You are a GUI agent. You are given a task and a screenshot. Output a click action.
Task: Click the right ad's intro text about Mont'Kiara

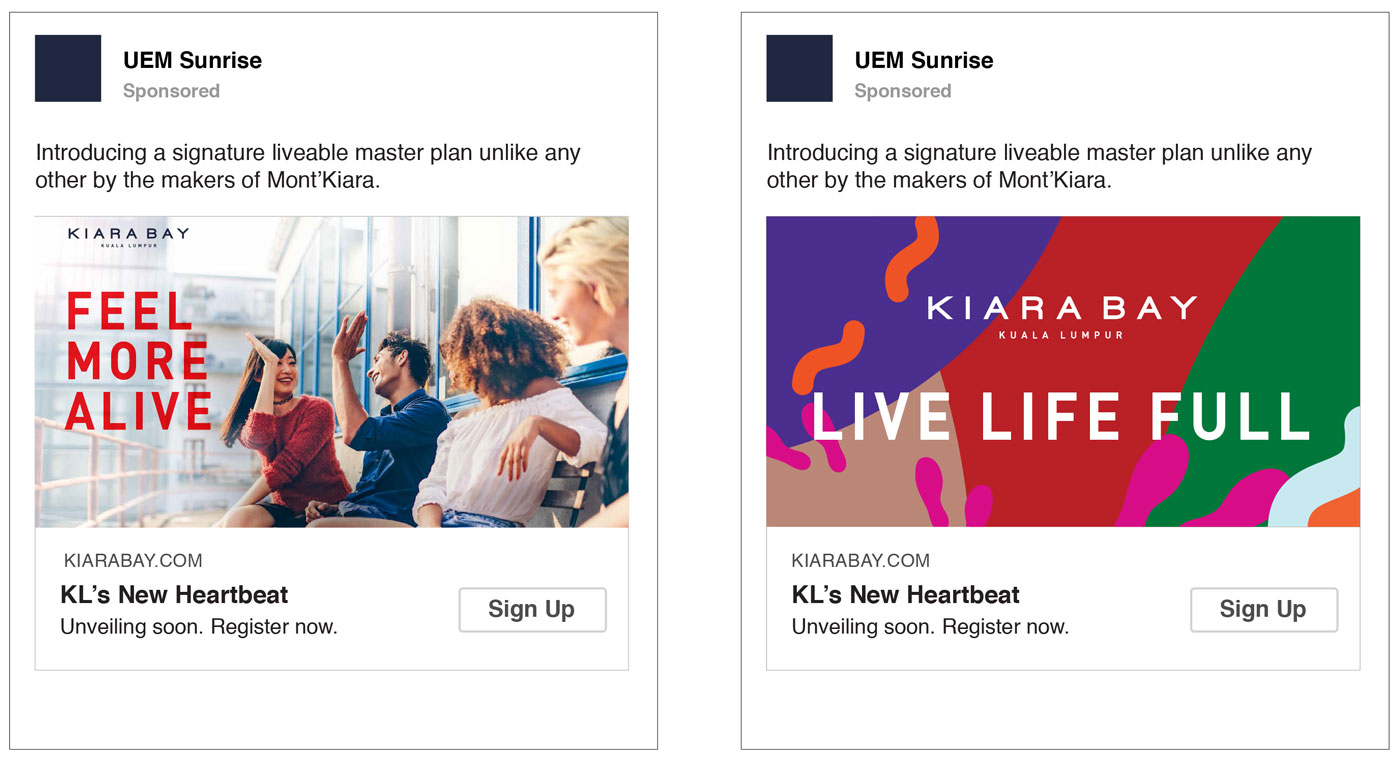tap(1039, 167)
